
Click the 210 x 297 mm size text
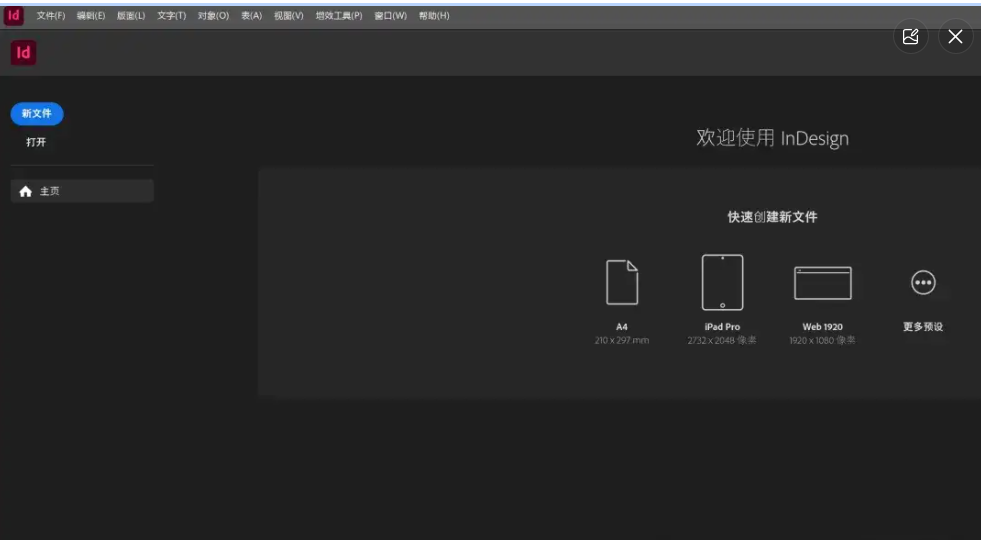coord(622,340)
